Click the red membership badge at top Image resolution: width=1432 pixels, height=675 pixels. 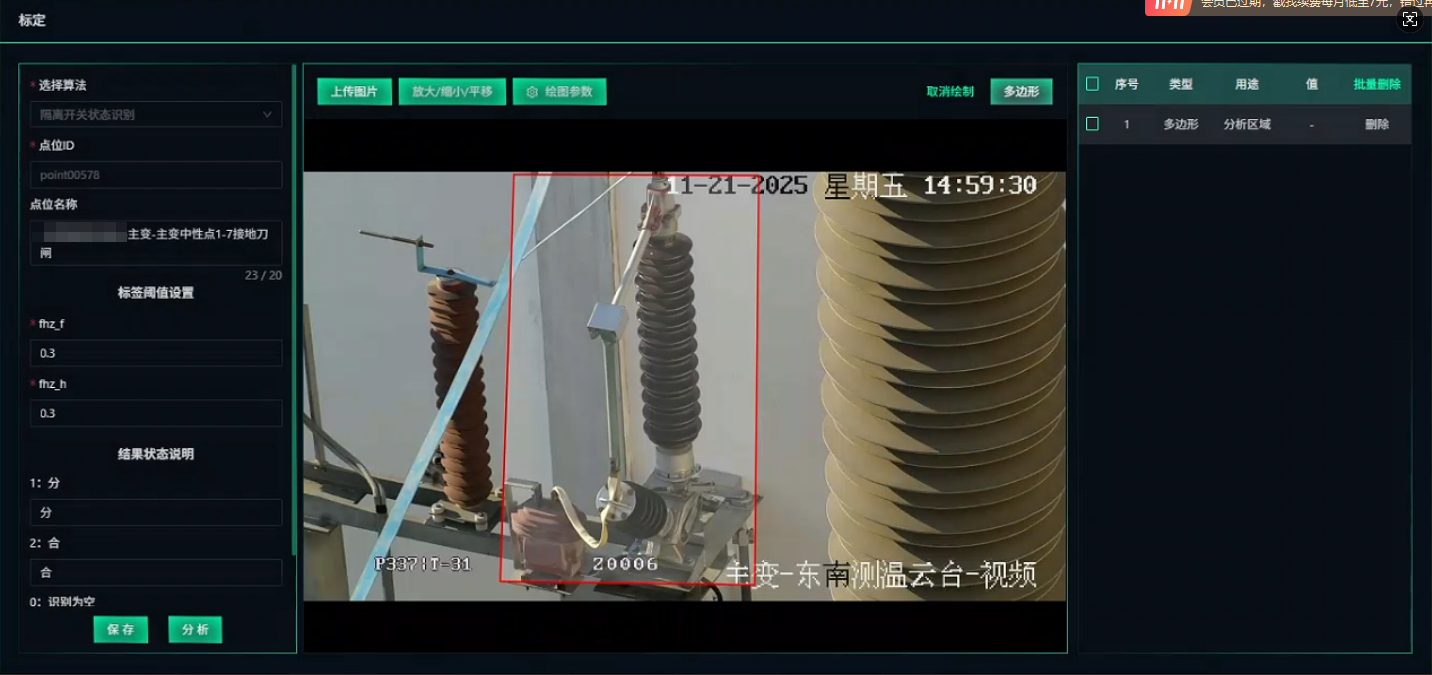click(x=1167, y=6)
